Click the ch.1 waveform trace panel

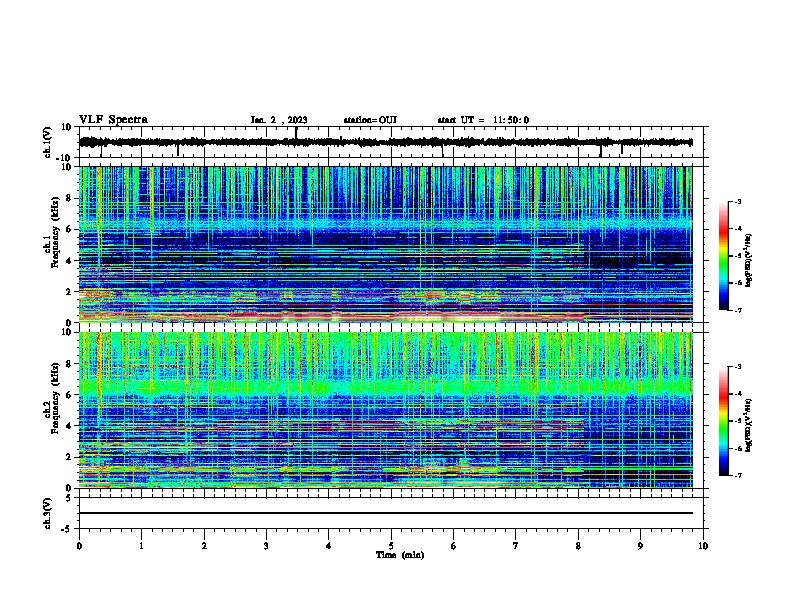tap(391, 142)
